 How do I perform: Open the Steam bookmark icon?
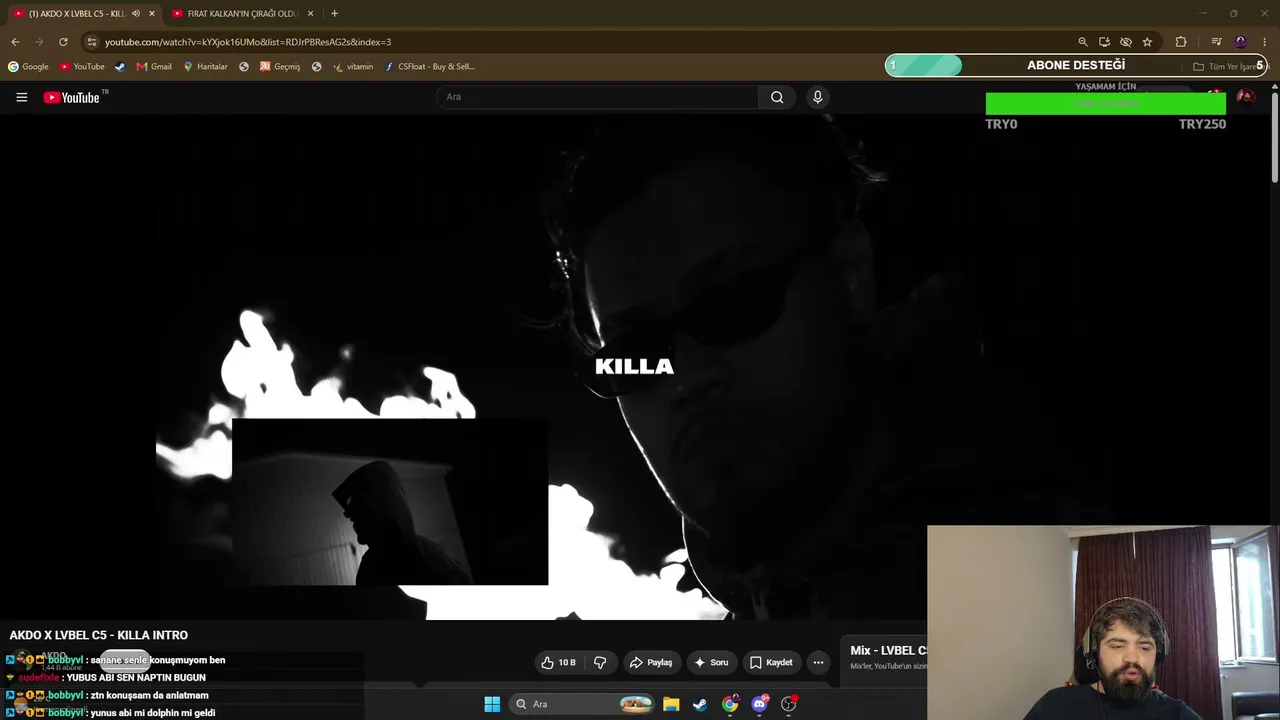[120, 67]
